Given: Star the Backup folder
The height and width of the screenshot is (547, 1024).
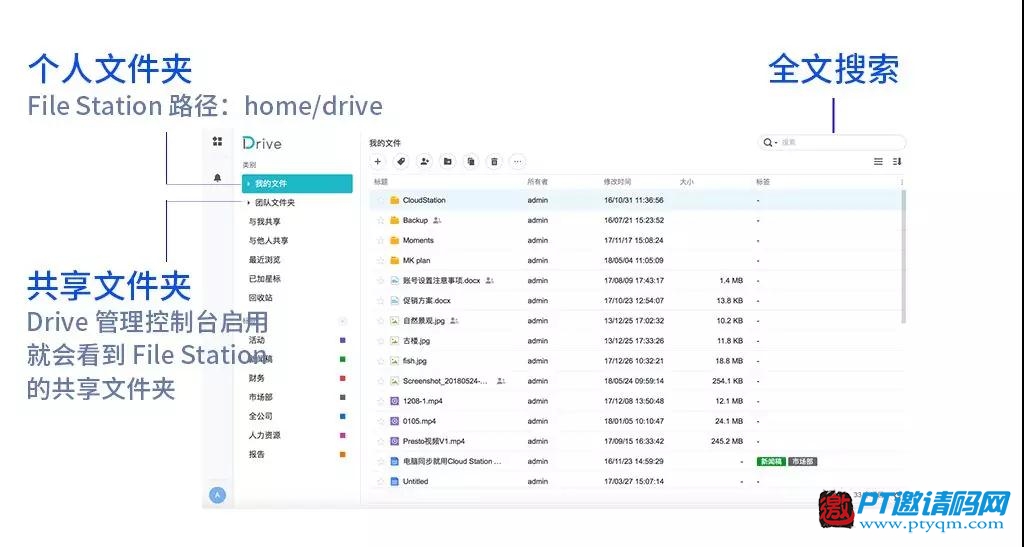Looking at the screenshot, I should pyautogui.click(x=381, y=221).
